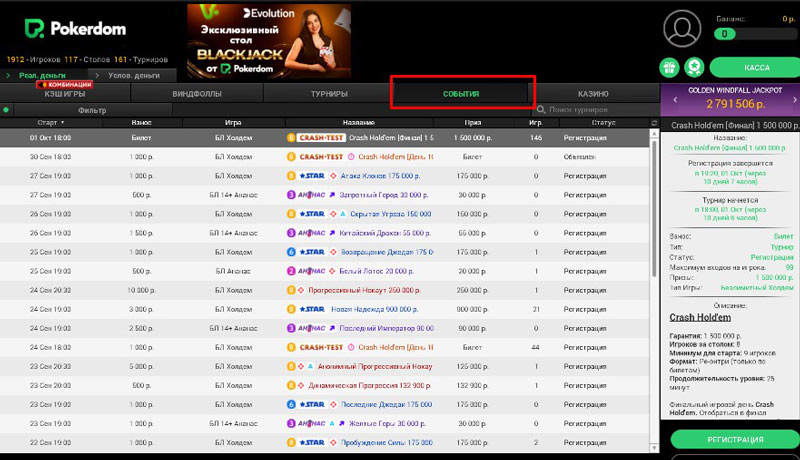Open the user profile avatar icon

(683, 28)
